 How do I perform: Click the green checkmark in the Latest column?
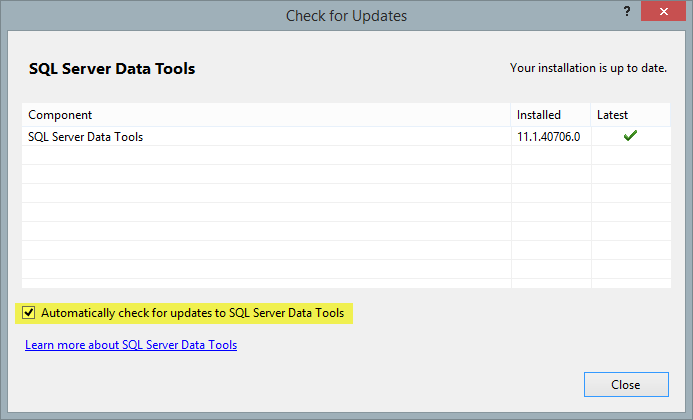tap(630, 136)
